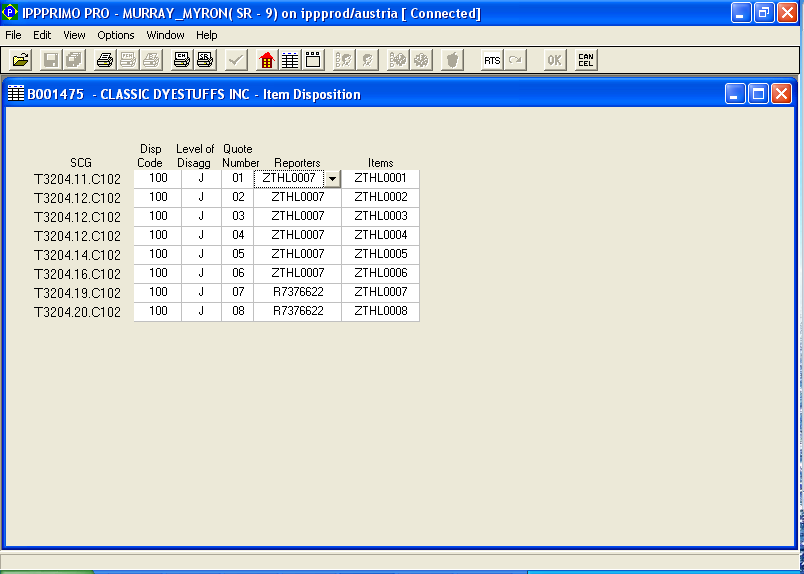This screenshot has height=574, width=804.
Task: Click the CANCEL toolbar button
Action: coord(586,61)
